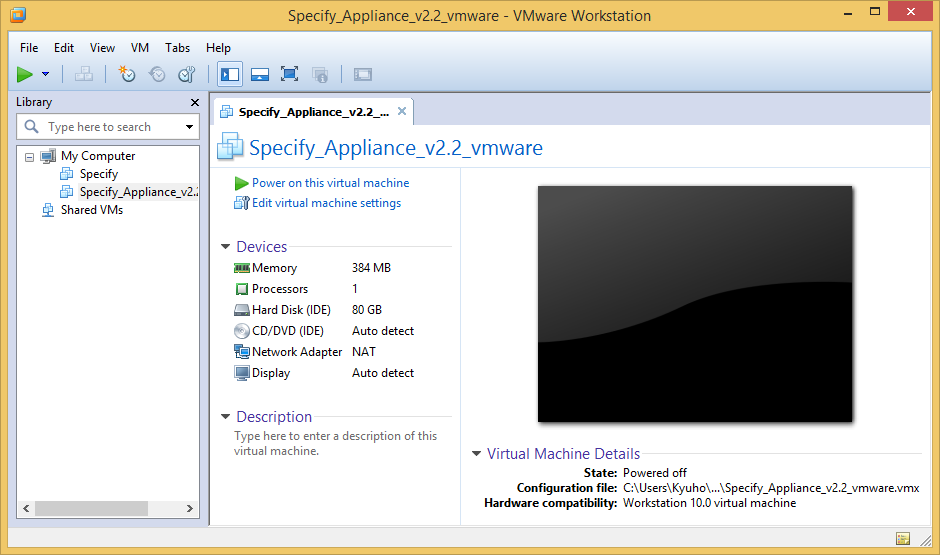
Task: Collapse the Devices section
Action: (225, 246)
